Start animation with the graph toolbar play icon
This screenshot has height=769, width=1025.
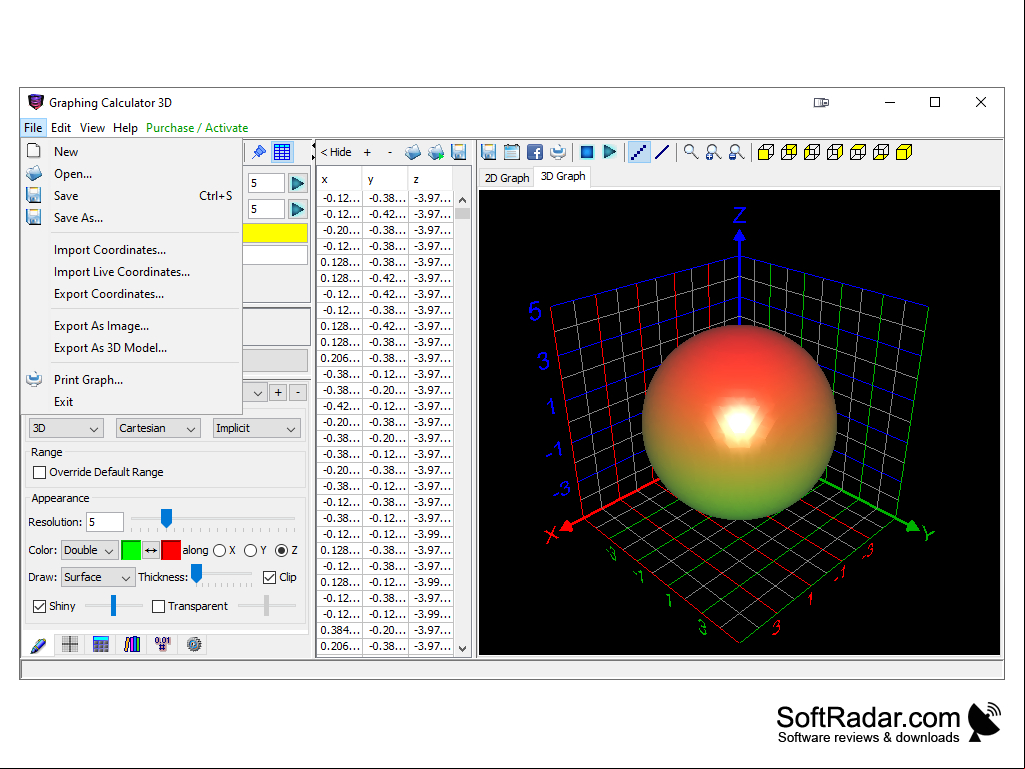pyautogui.click(x=610, y=152)
